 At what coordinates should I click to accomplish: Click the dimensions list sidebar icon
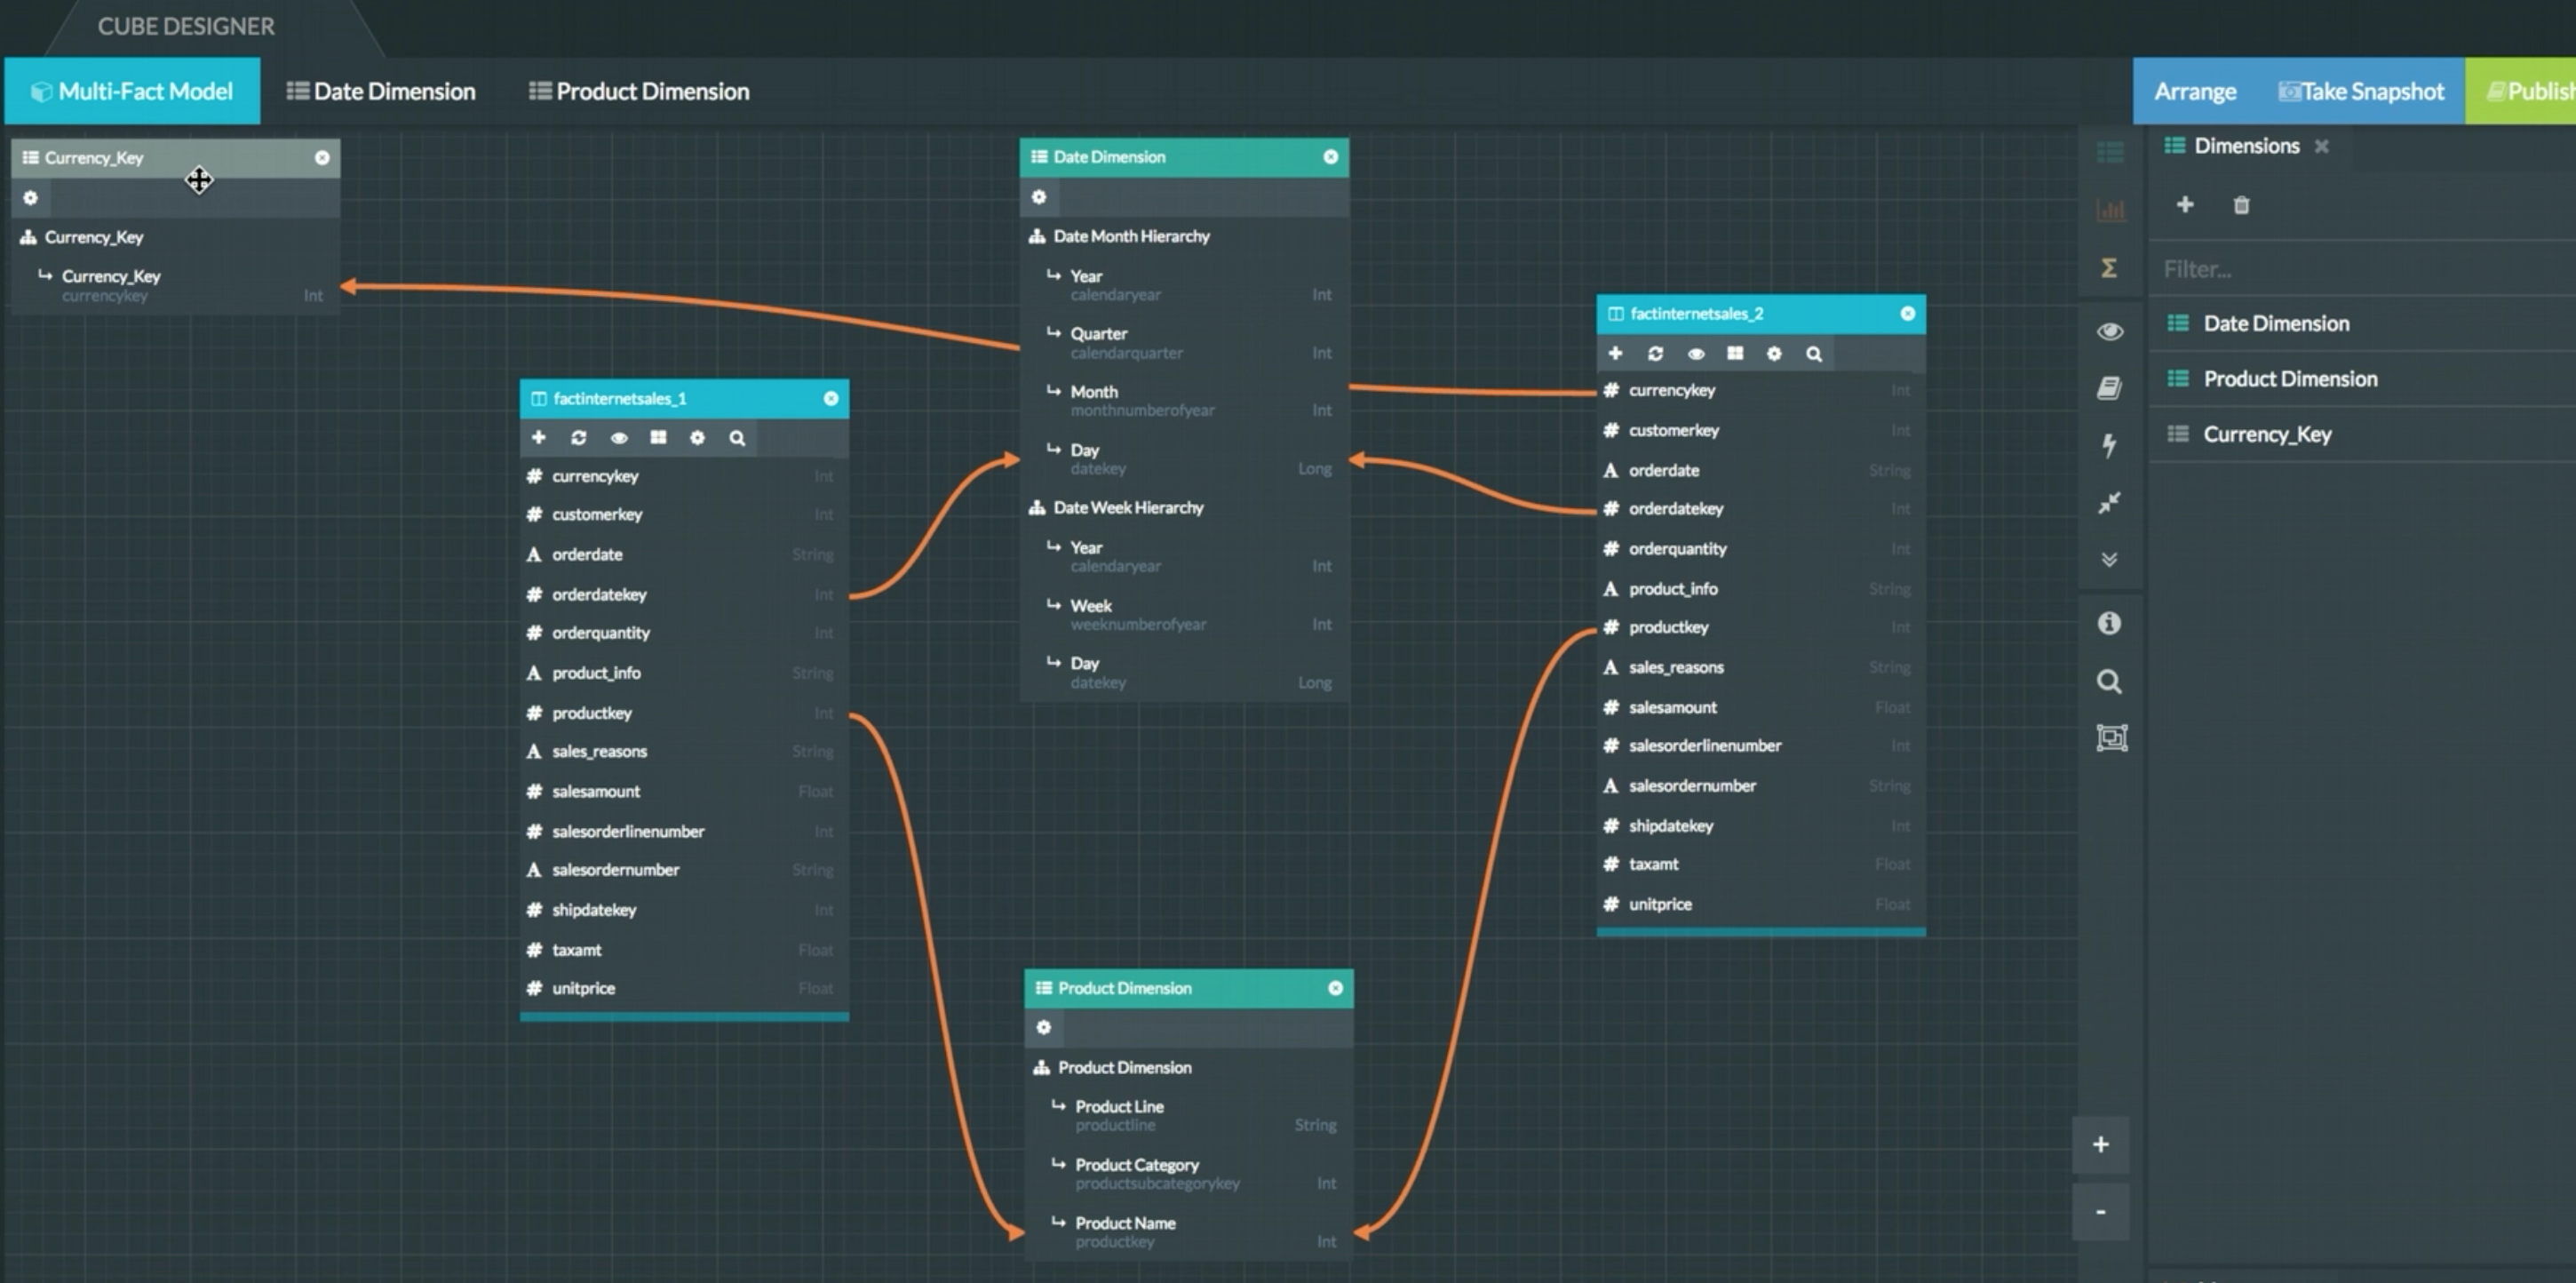[2110, 153]
